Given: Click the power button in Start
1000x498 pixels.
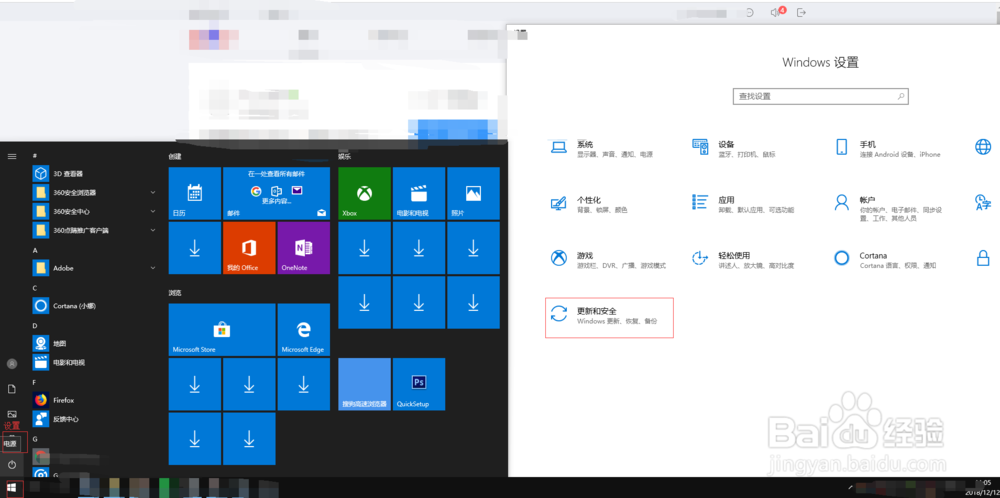Looking at the screenshot, I should coord(11,465).
